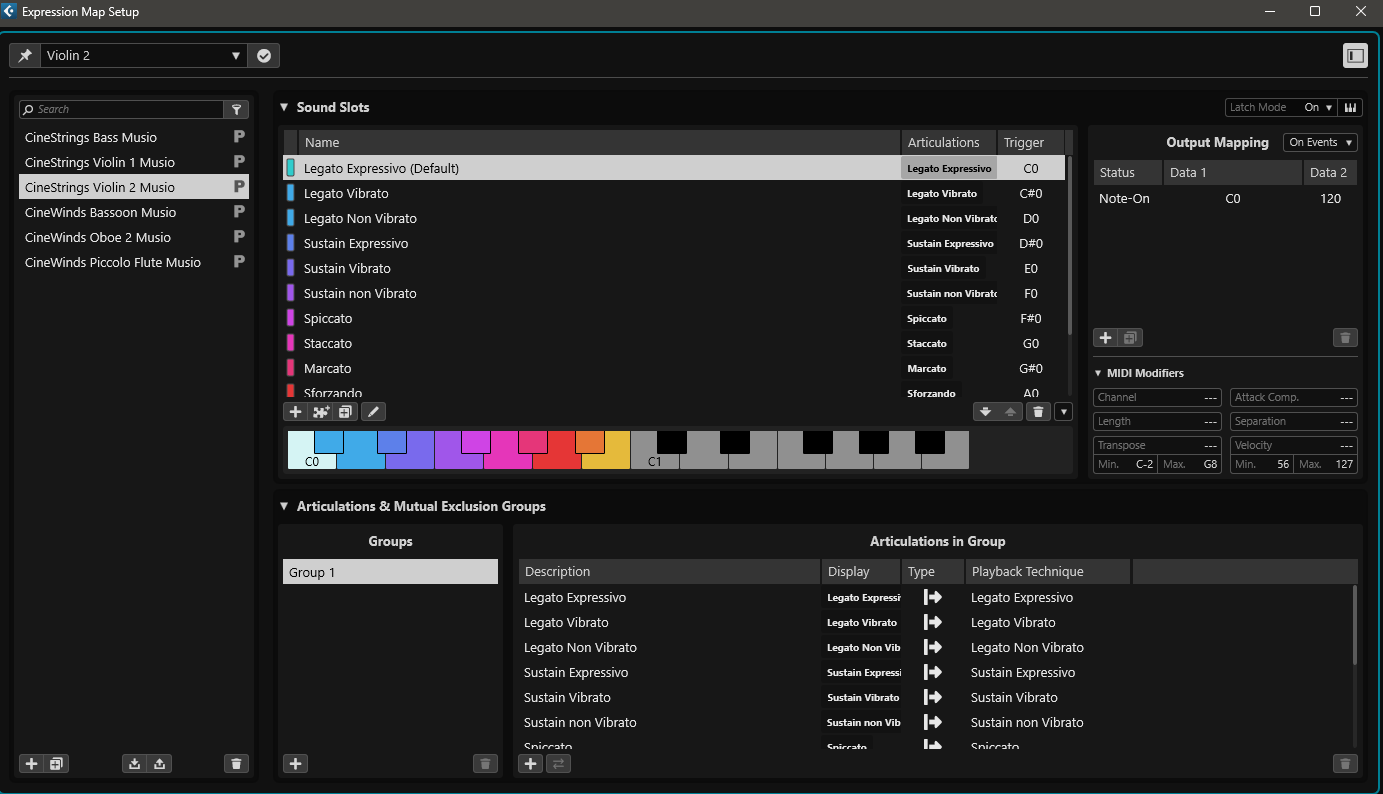Delete the selected expression map
Image resolution: width=1383 pixels, height=794 pixels.
point(236,764)
